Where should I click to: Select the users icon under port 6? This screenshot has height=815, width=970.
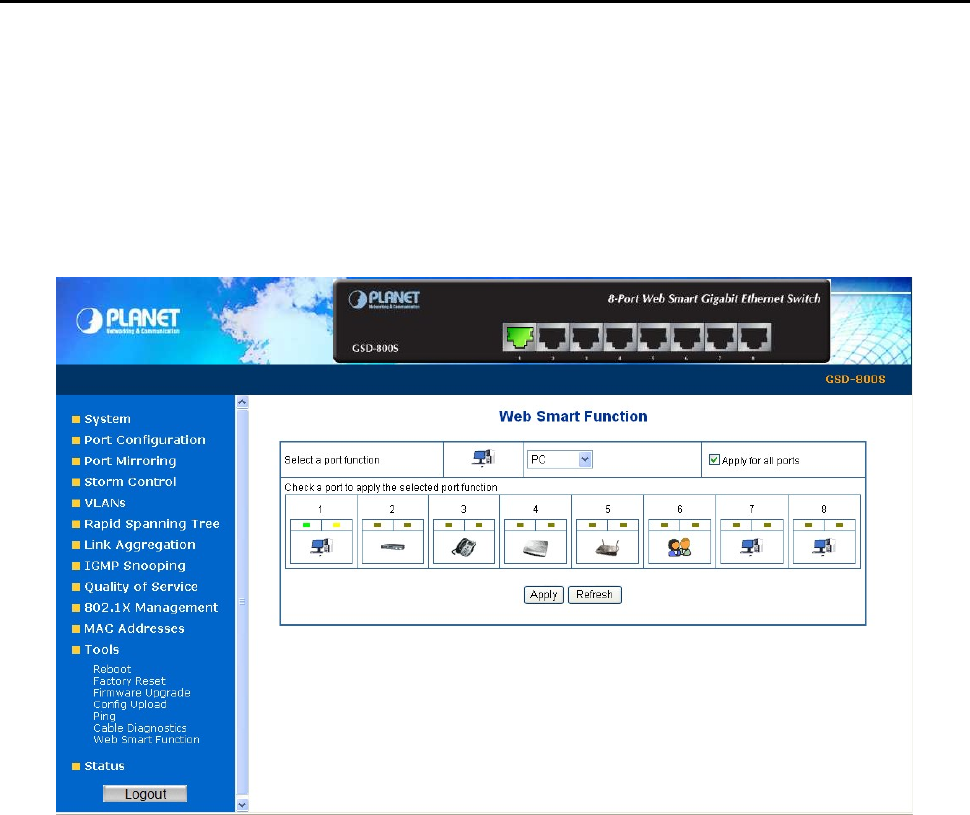click(x=679, y=547)
